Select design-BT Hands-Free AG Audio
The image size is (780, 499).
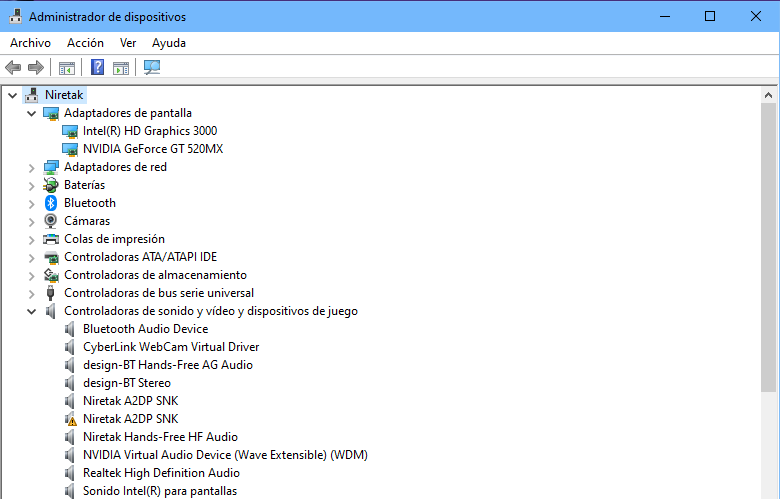(168, 365)
